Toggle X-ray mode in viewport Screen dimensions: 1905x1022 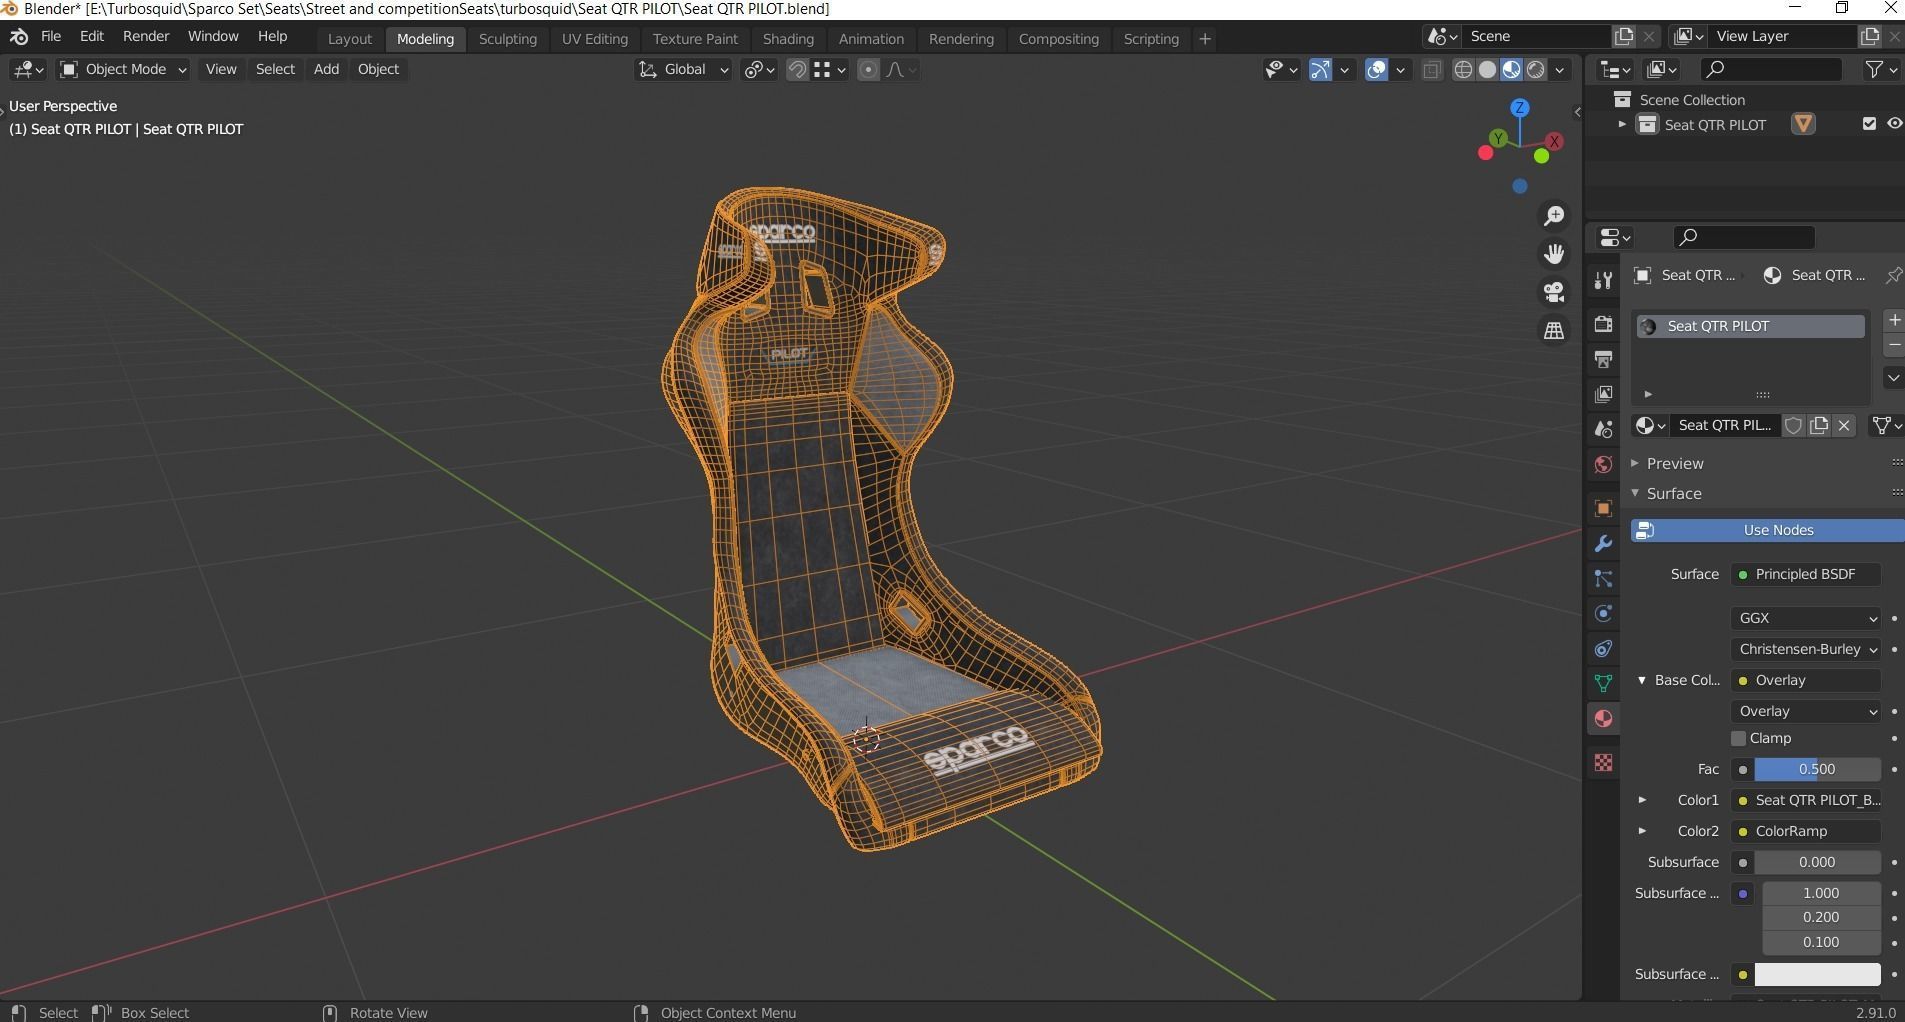(x=1432, y=69)
